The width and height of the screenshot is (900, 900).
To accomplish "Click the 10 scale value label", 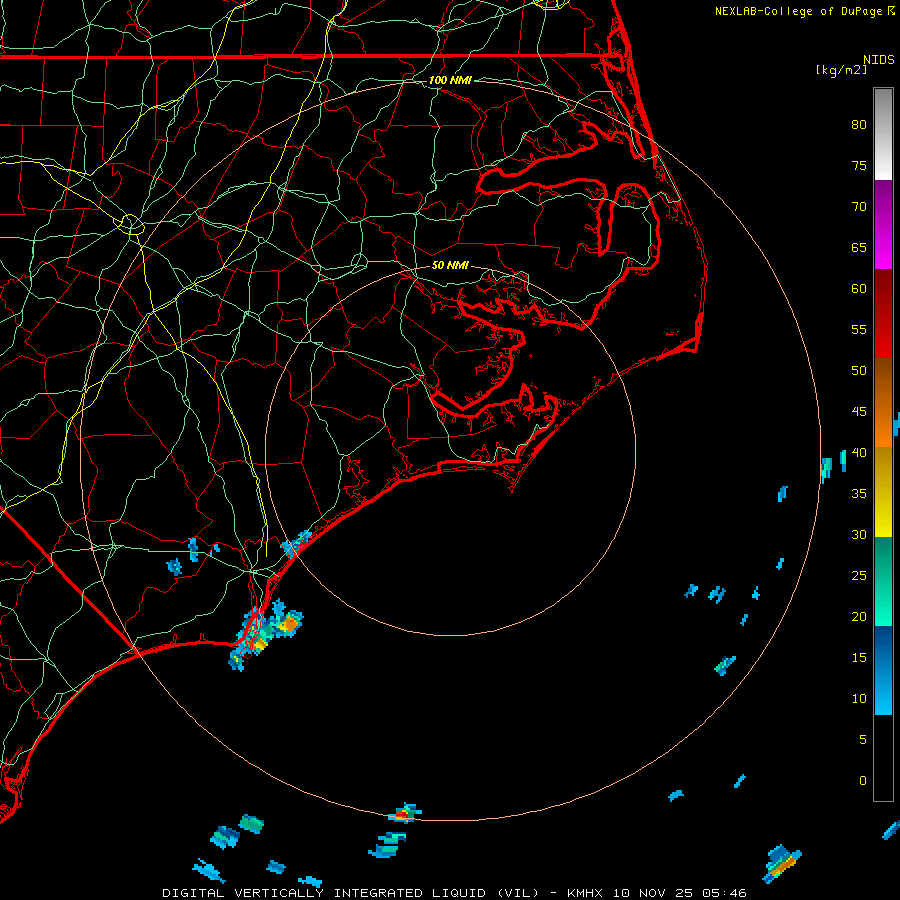I will [859, 699].
